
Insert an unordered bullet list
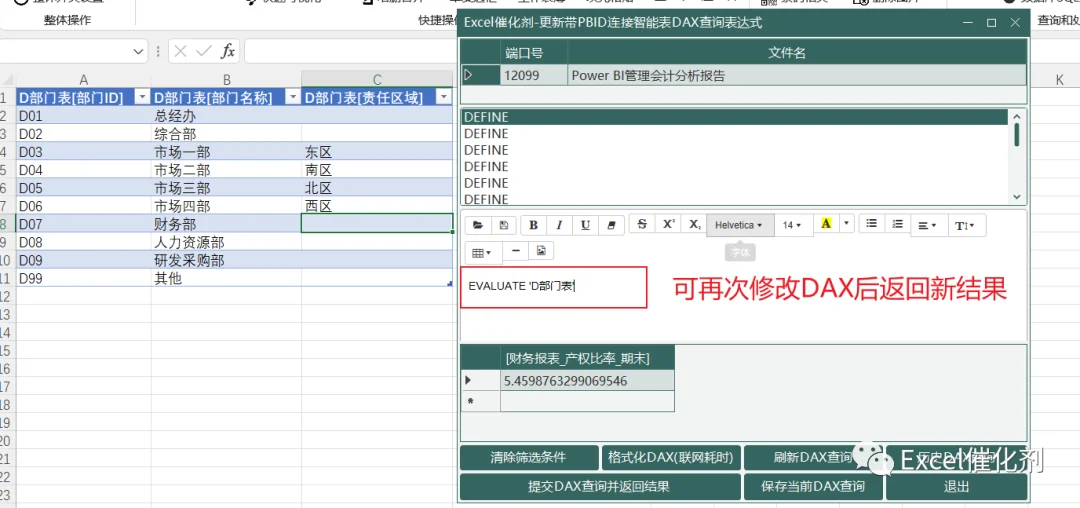pos(871,224)
